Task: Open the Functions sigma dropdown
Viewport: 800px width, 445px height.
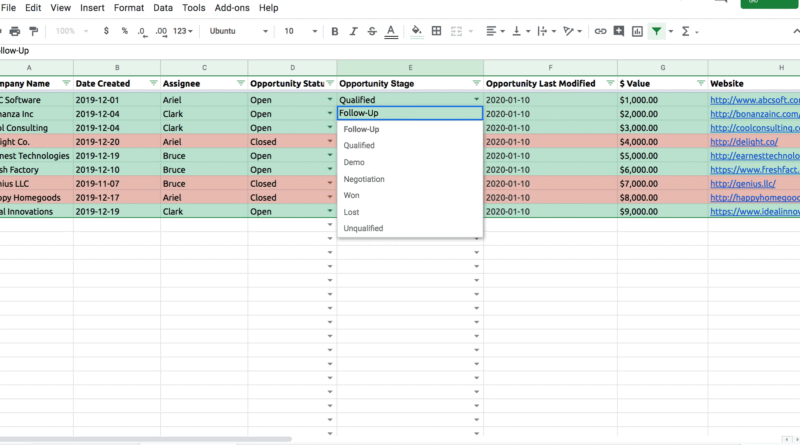Action: pos(689,31)
